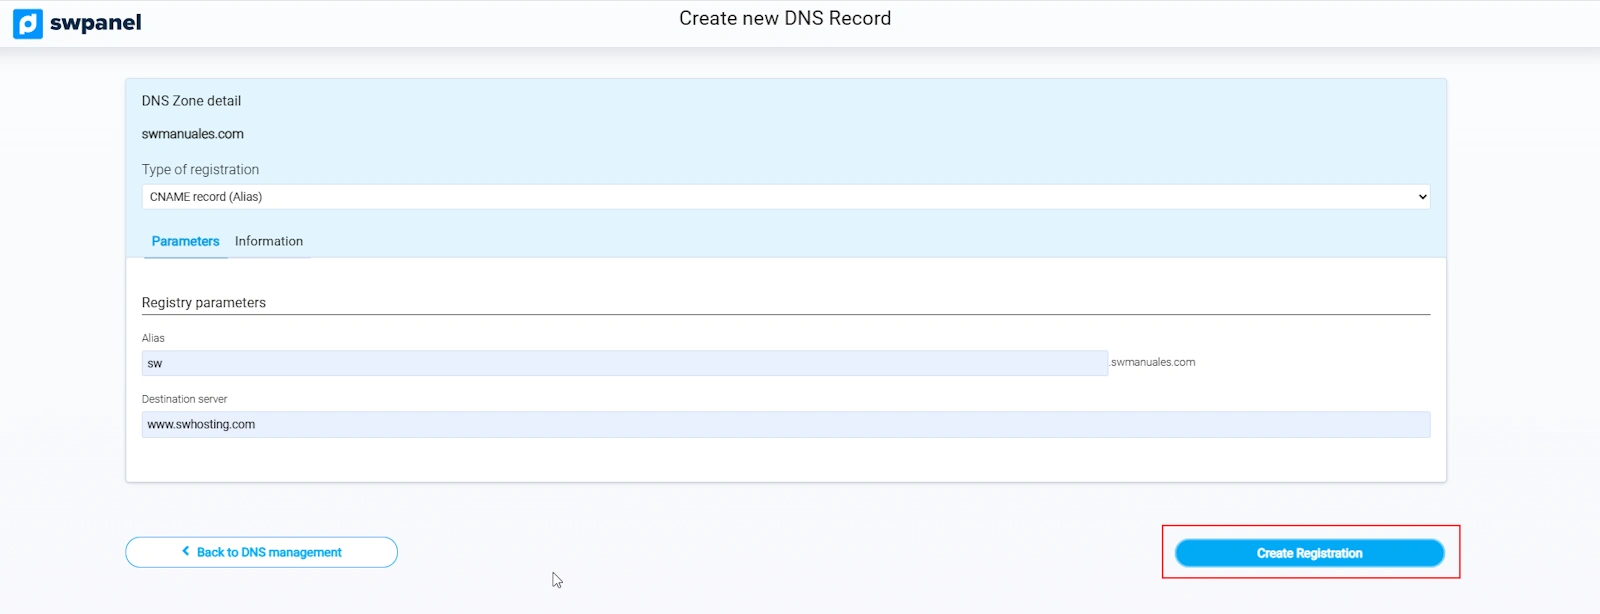Image resolution: width=1600 pixels, height=614 pixels.
Task: Click the swpanel brand name text
Action: (95, 23)
